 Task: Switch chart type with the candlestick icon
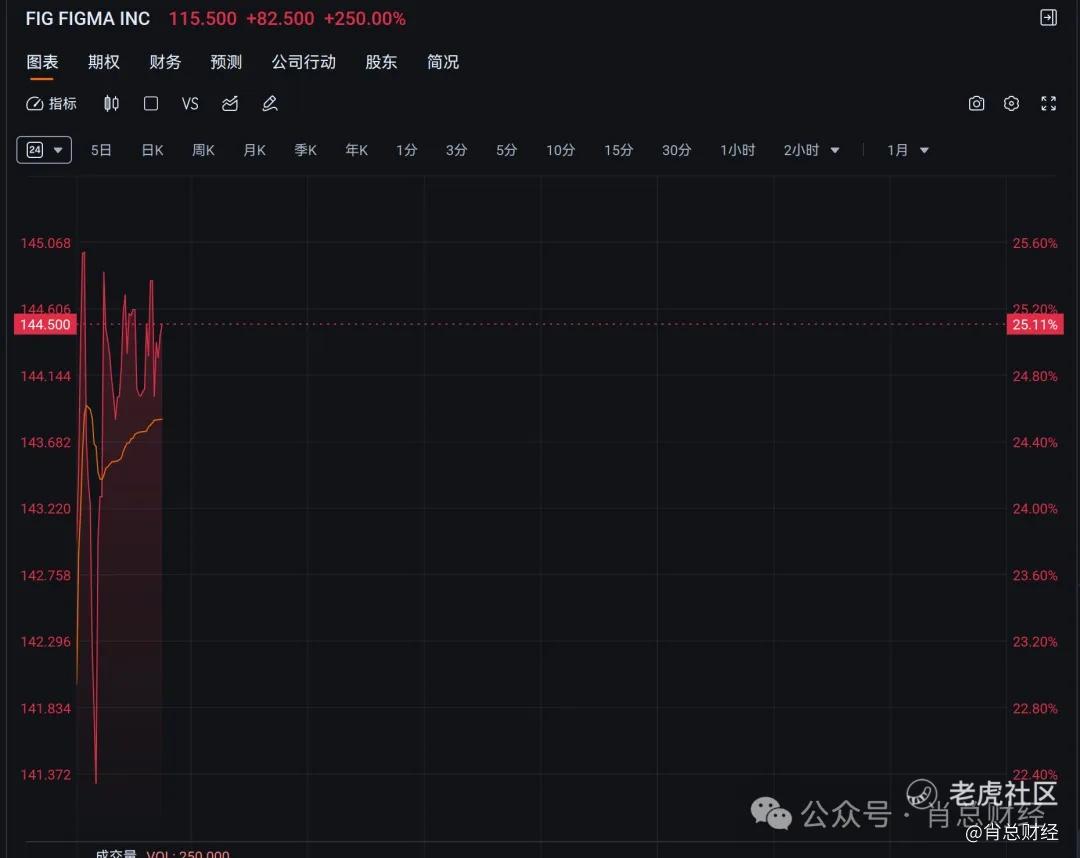[x=111, y=103]
